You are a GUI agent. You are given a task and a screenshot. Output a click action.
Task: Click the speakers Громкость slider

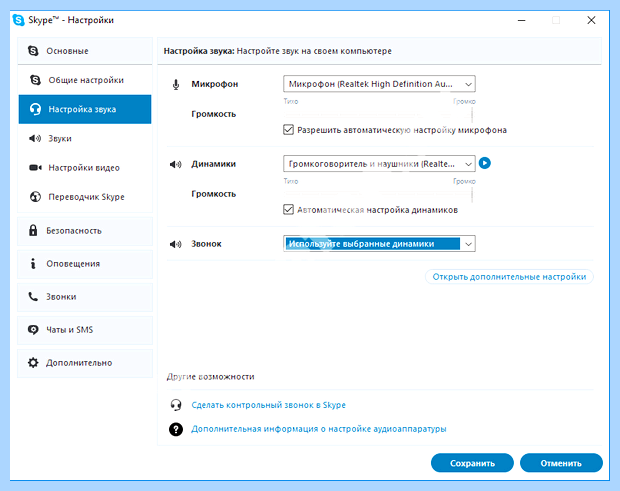[378, 195]
